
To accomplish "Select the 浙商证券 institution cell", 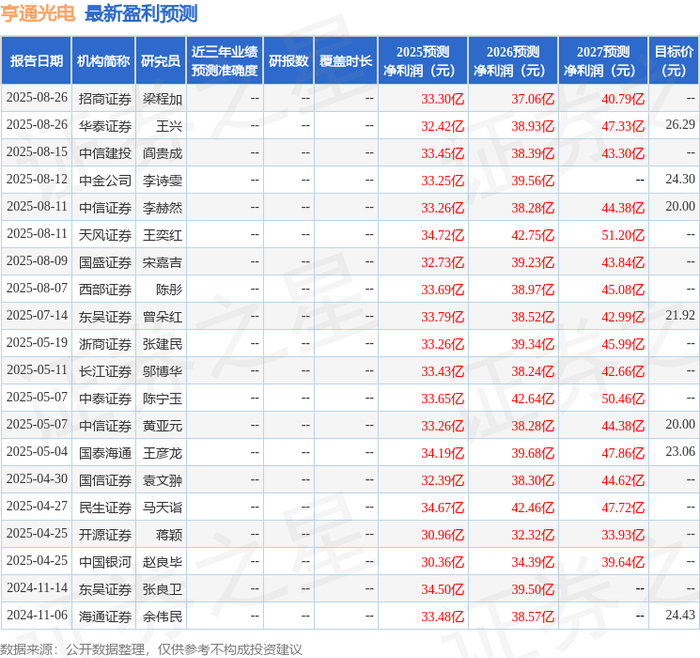I will tap(105, 344).
